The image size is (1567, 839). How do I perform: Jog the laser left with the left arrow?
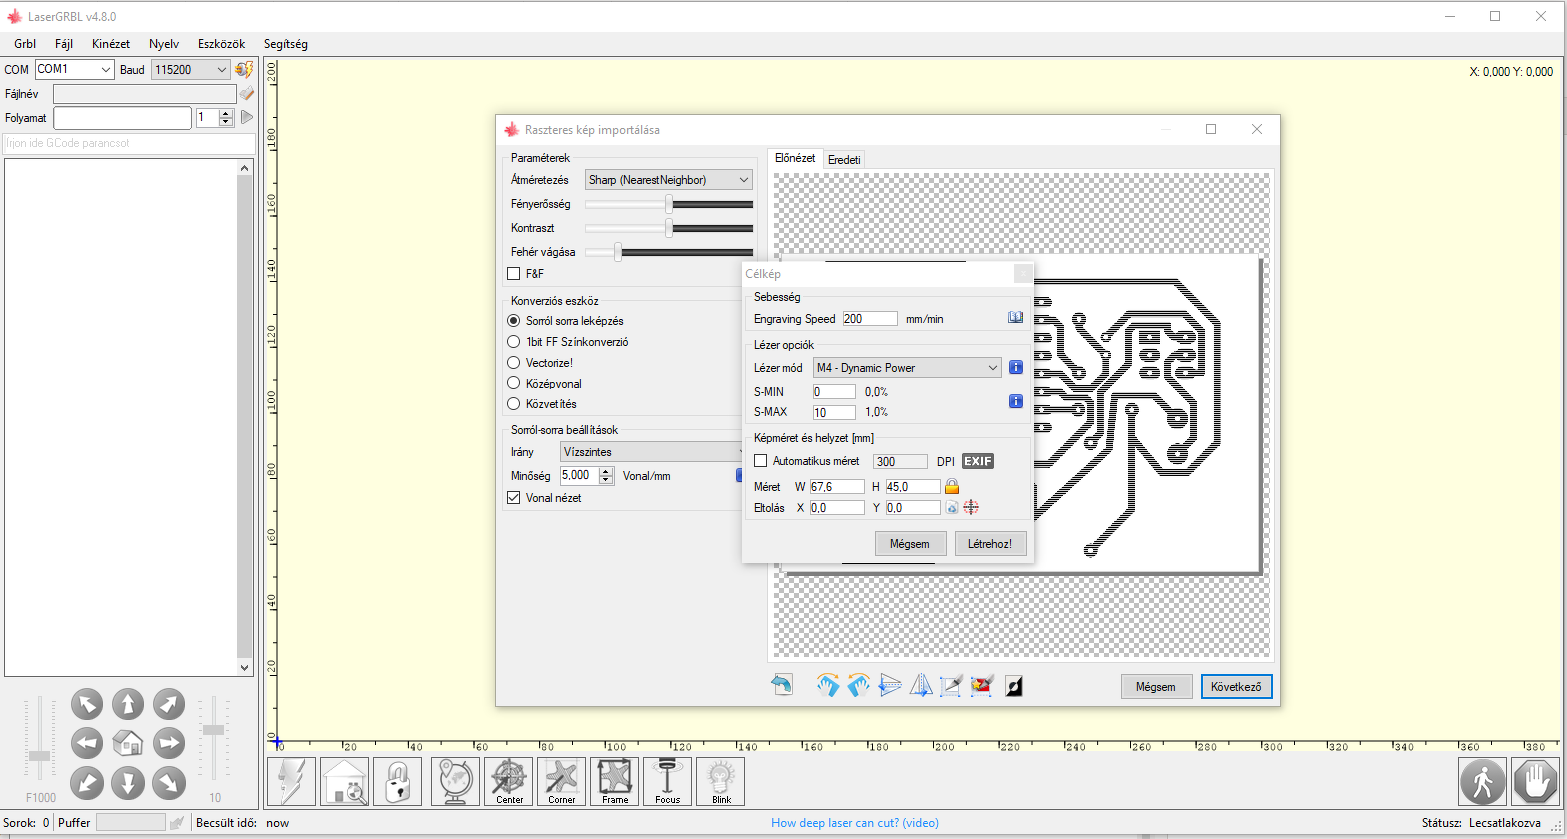[x=88, y=743]
